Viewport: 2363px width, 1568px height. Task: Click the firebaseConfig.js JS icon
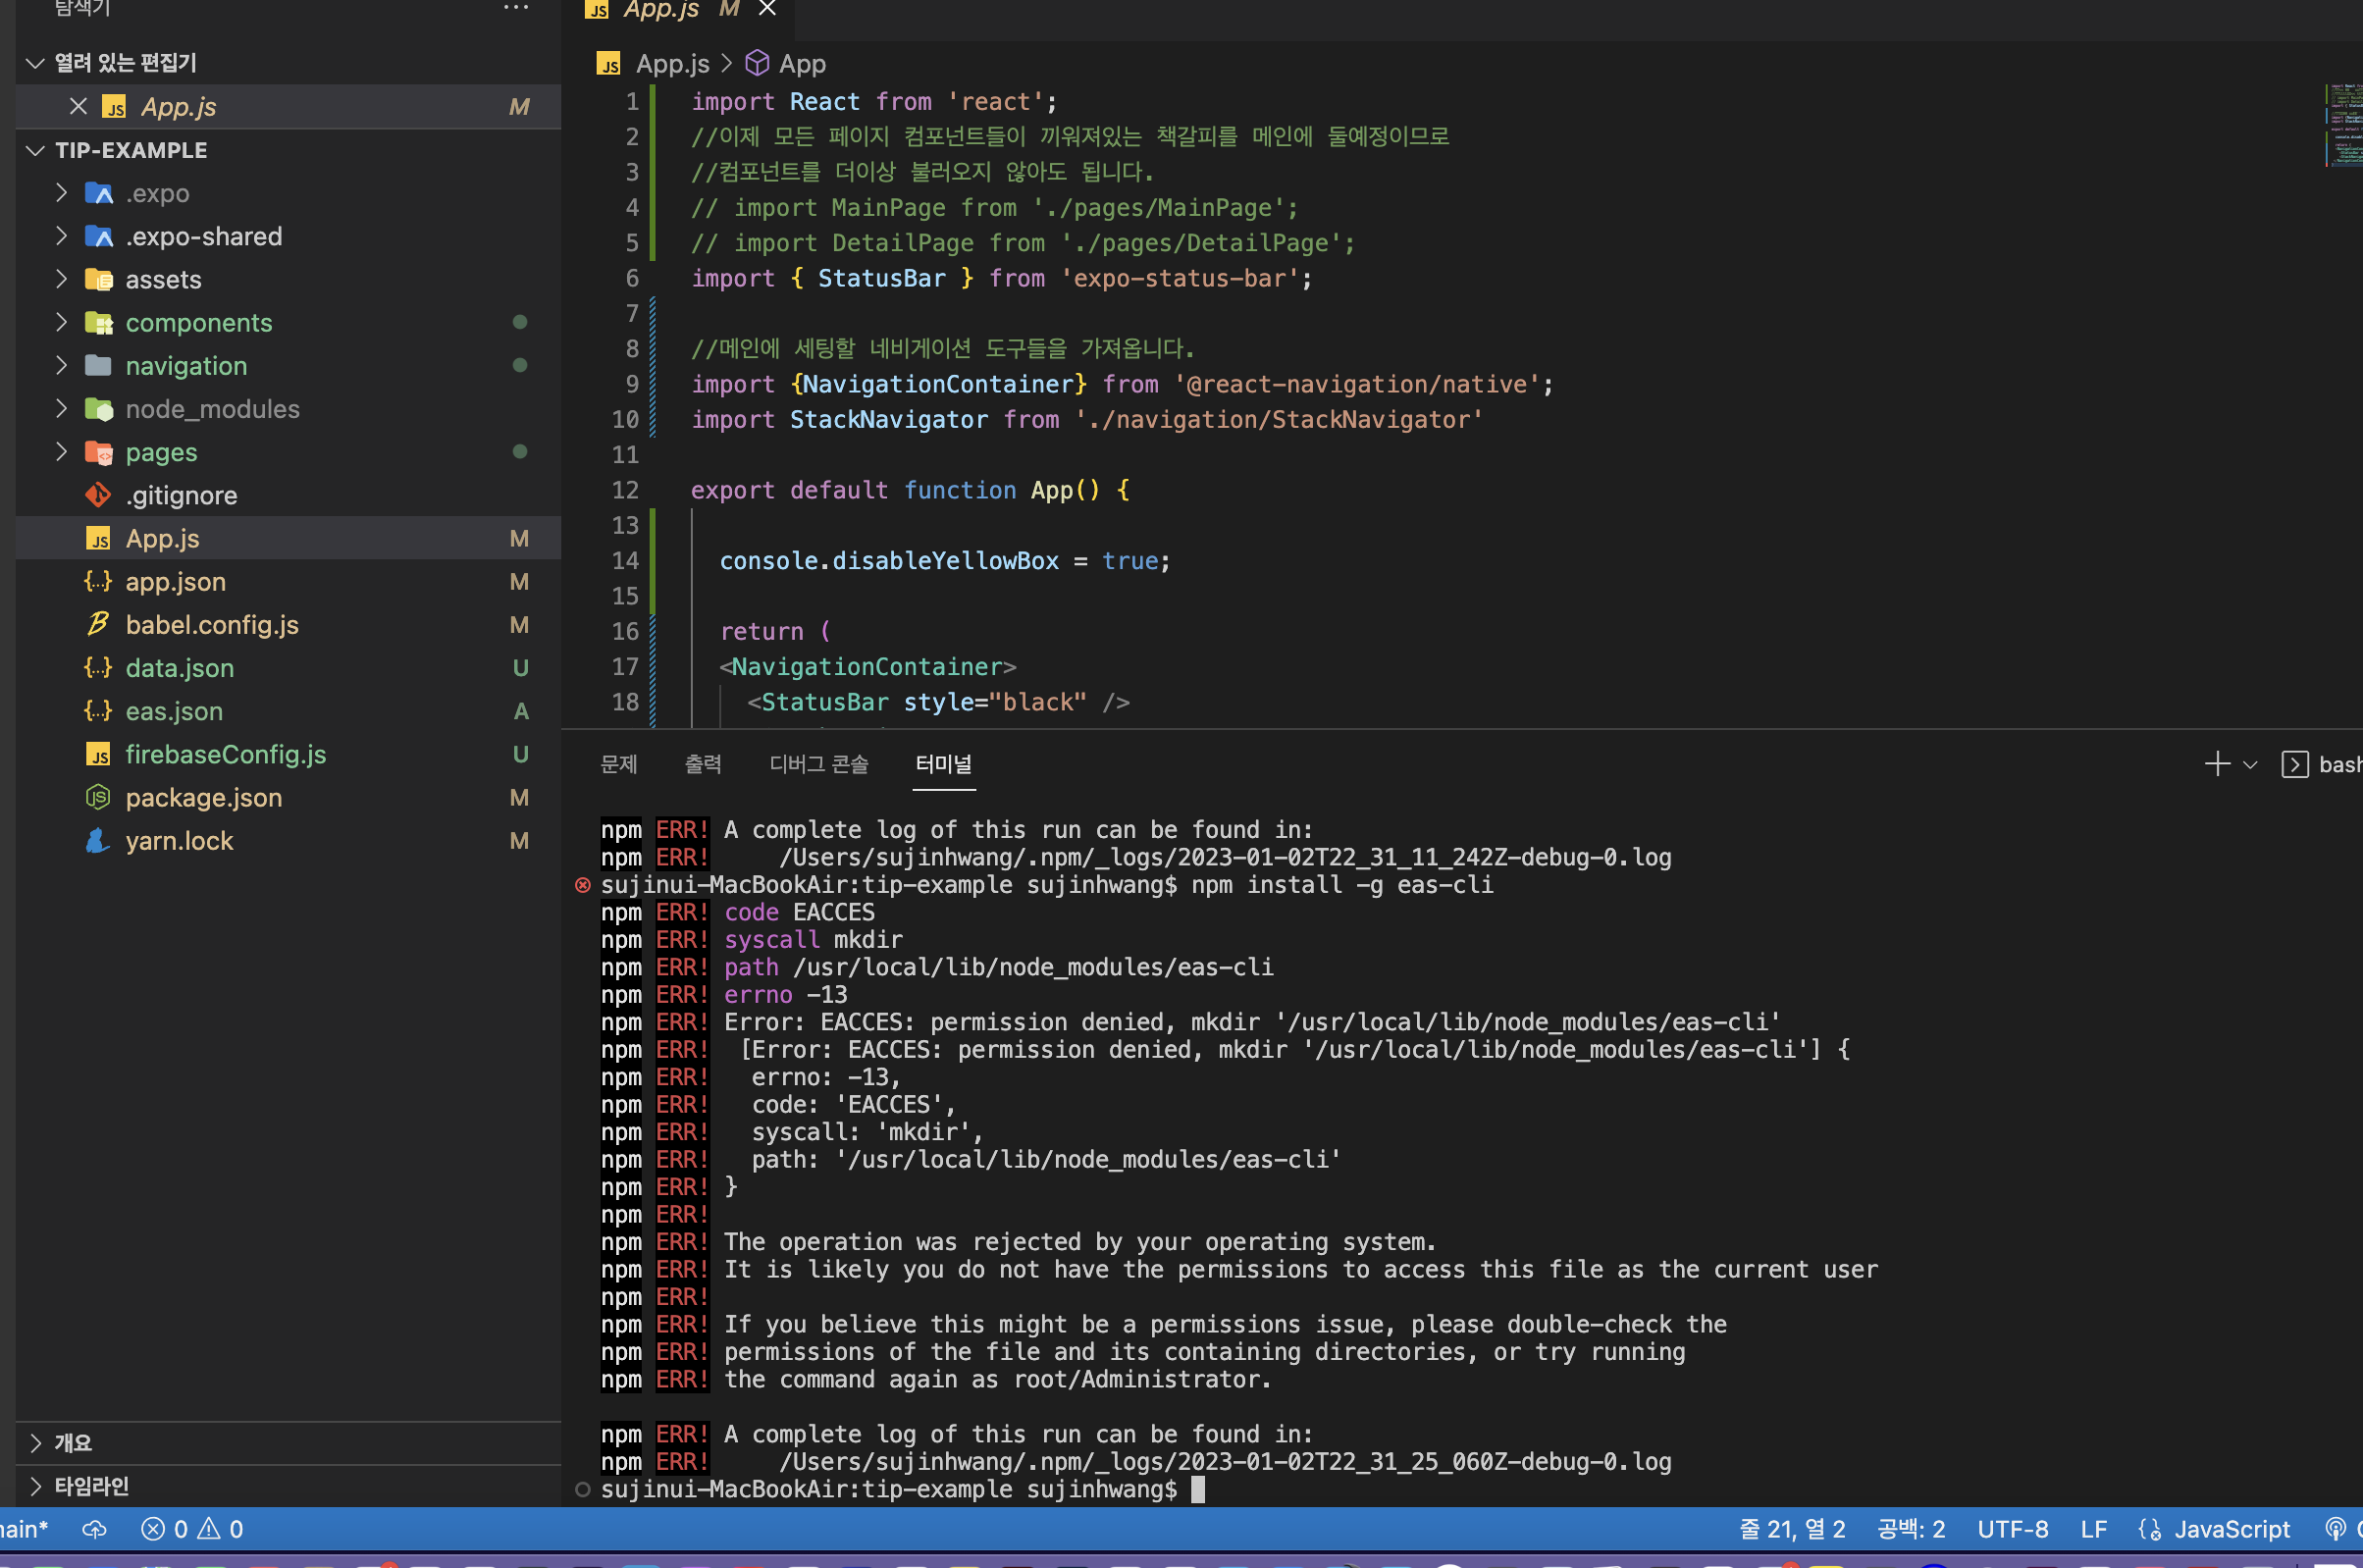tap(99, 754)
